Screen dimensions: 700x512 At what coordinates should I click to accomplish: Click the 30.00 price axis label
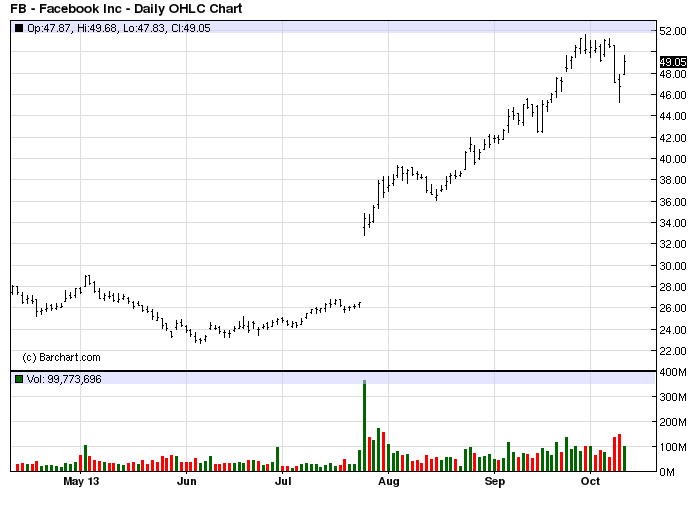coord(673,266)
